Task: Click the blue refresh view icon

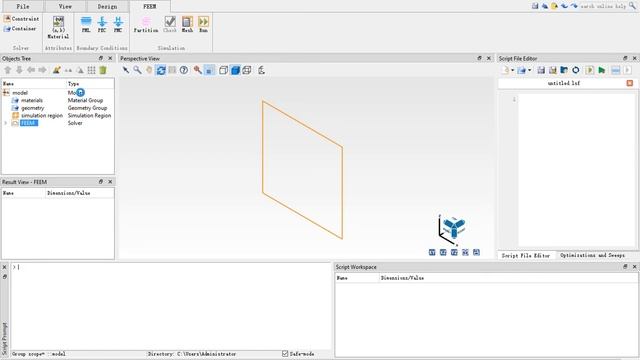Action: [x=161, y=70]
